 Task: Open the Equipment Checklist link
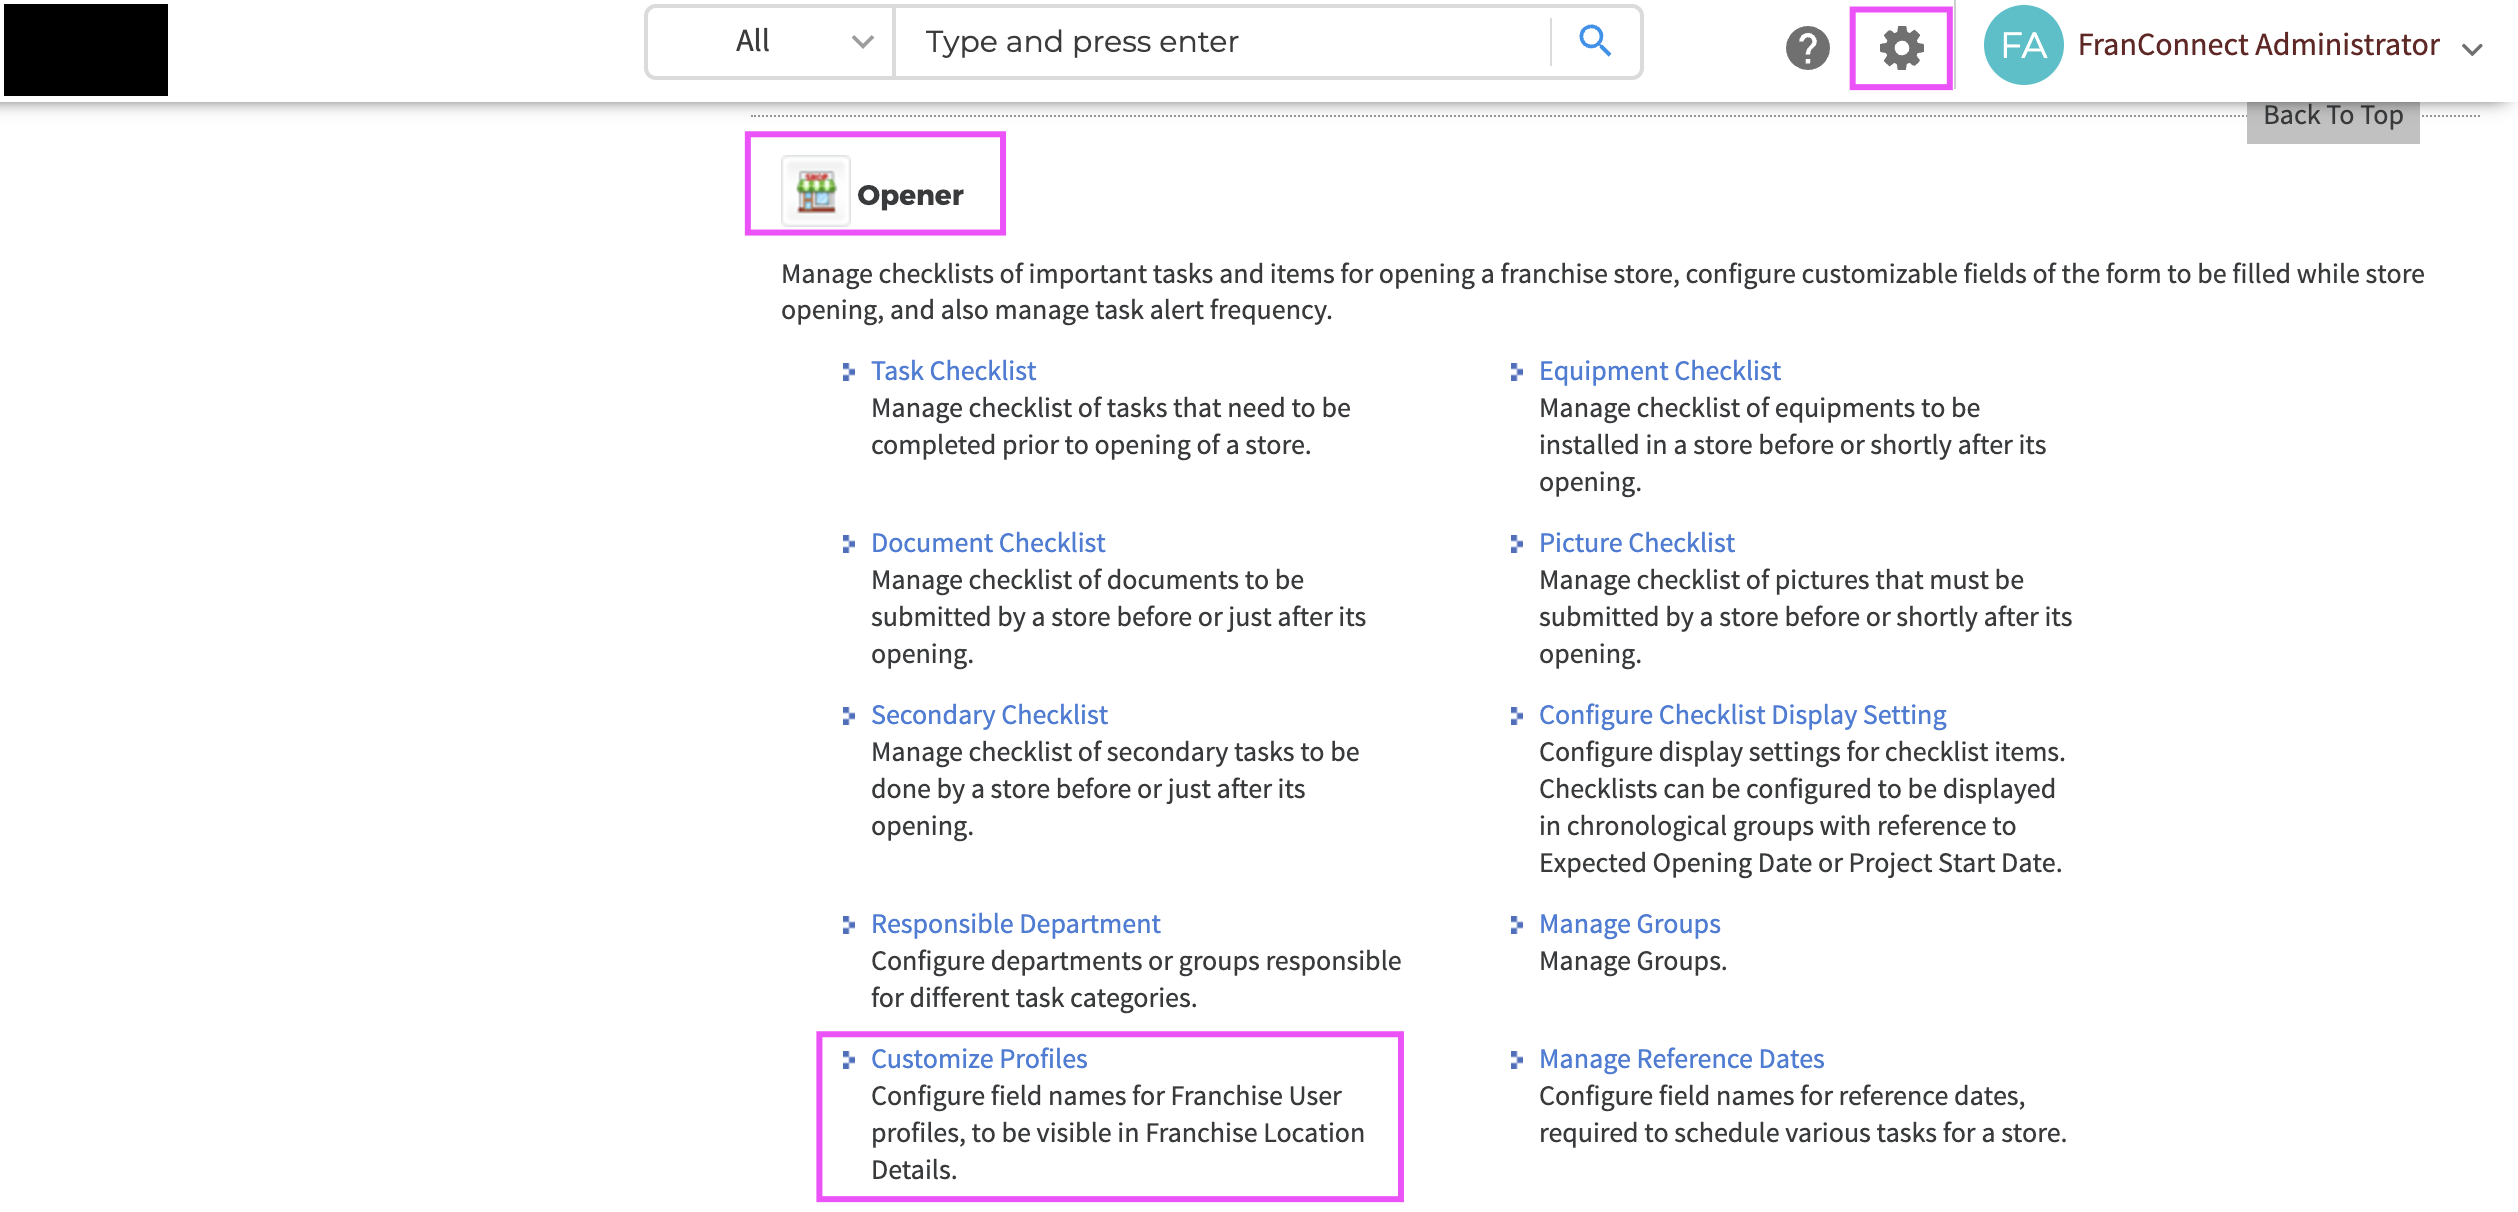coord(1659,371)
